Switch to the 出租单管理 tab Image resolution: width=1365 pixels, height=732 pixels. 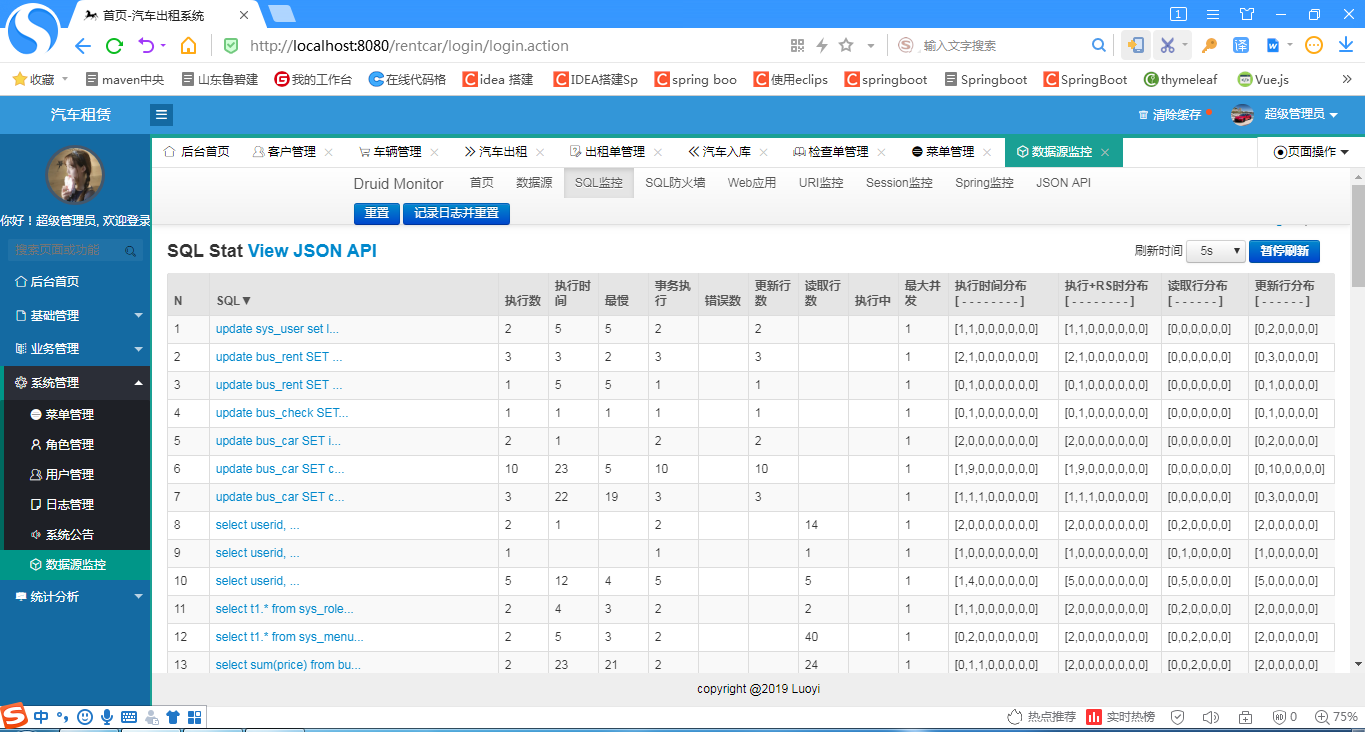pyautogui.click(x=607, y=152)
